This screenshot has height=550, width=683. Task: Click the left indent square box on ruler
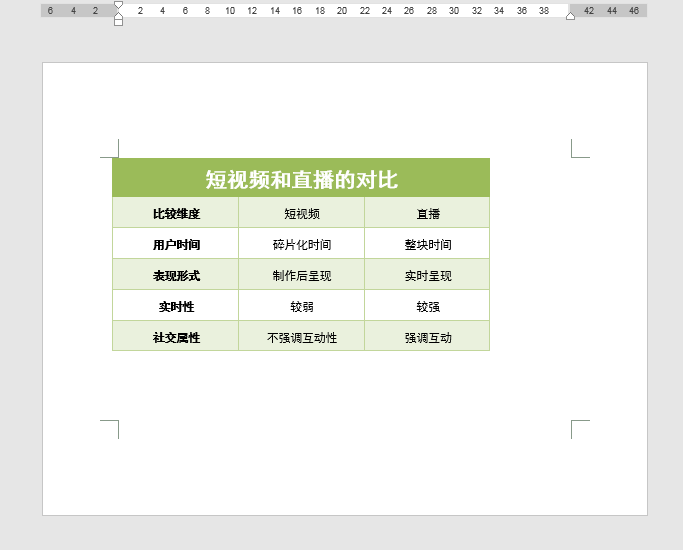[118, 22]
